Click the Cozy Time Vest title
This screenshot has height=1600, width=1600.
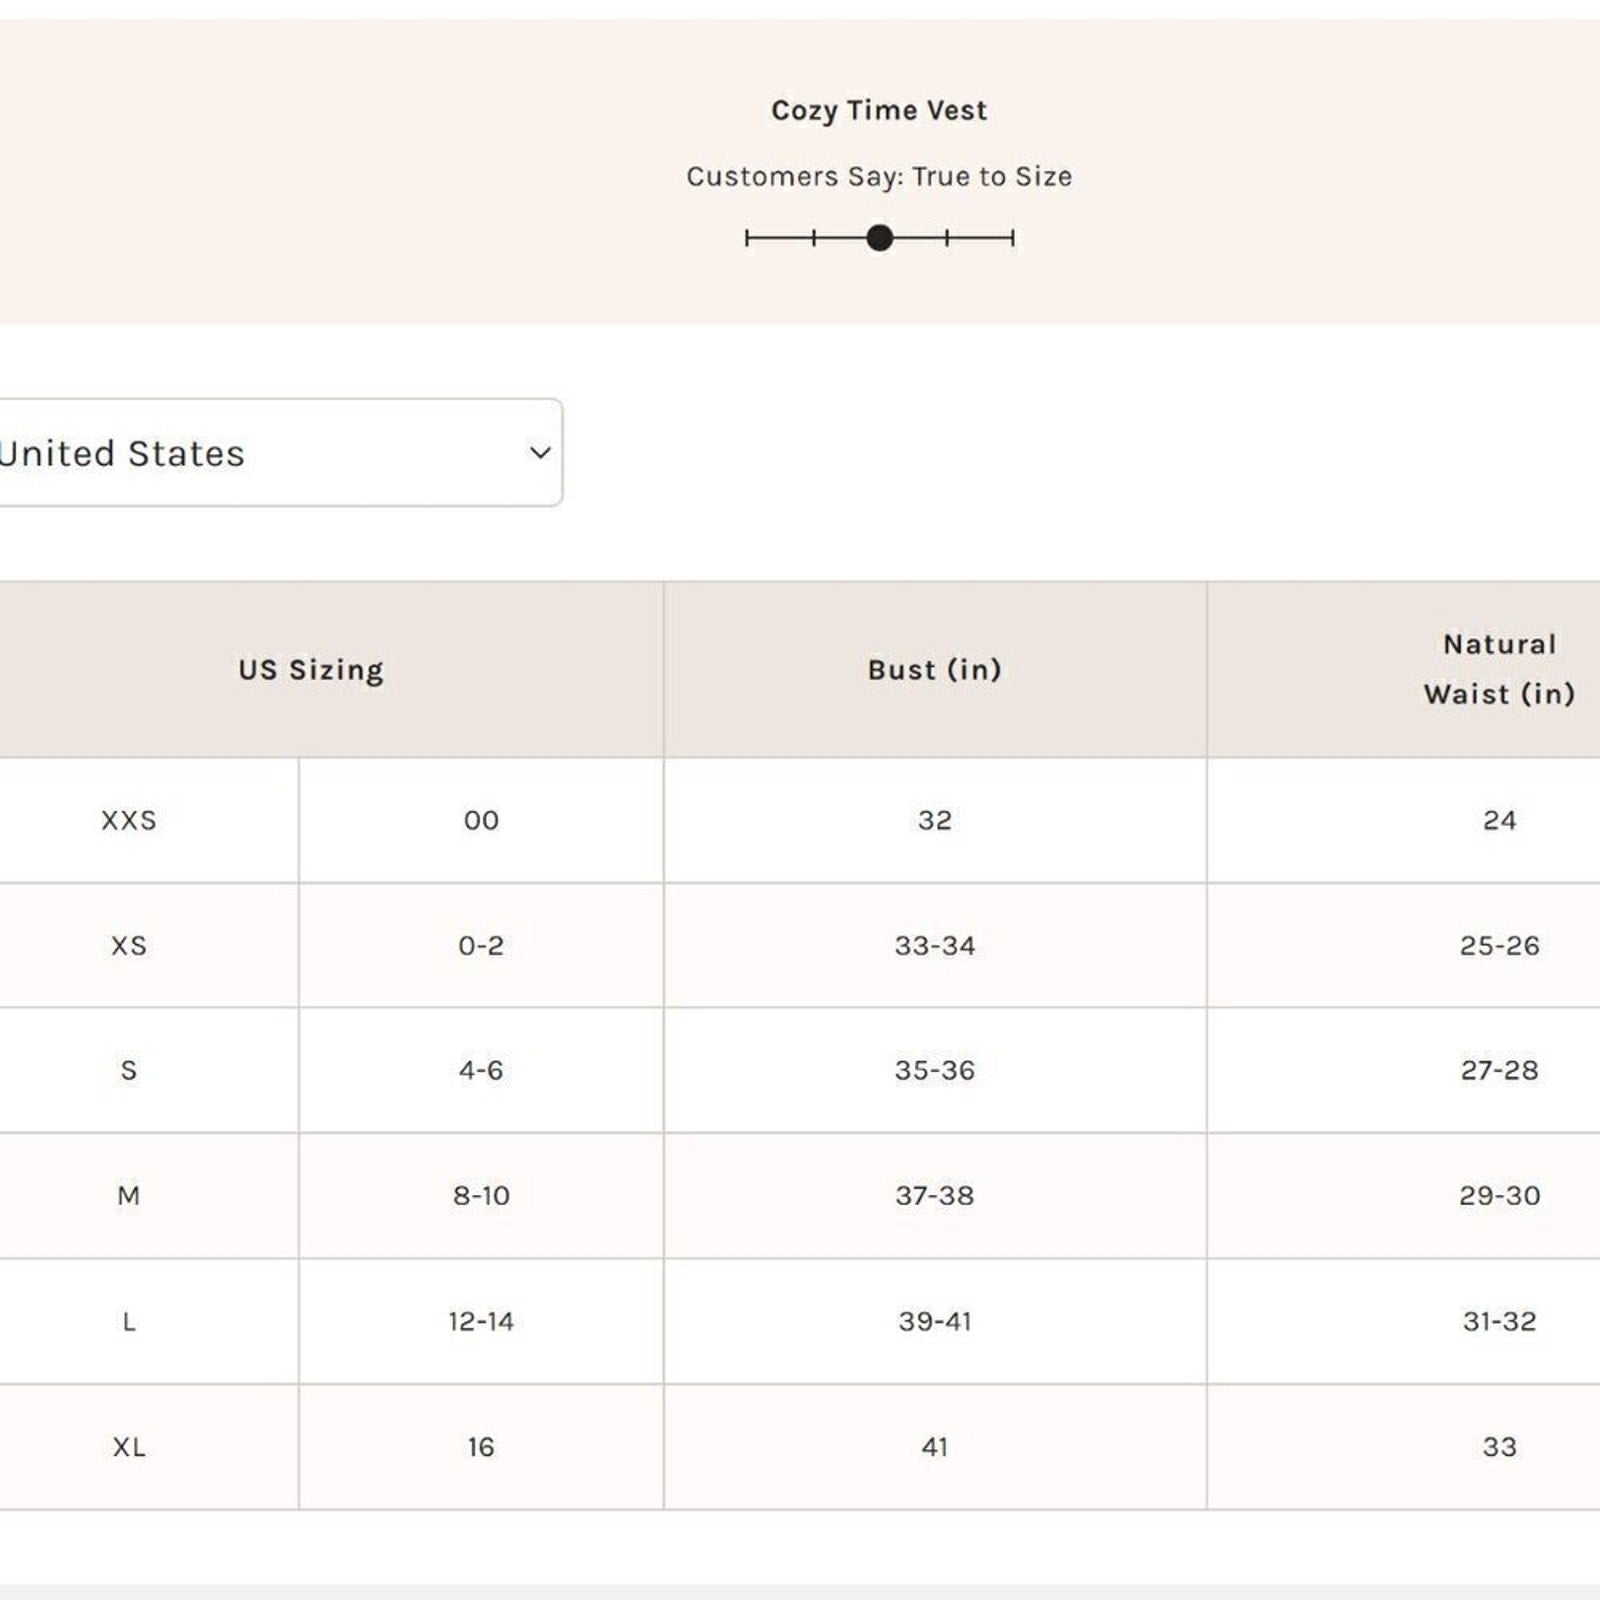[878, 110]
